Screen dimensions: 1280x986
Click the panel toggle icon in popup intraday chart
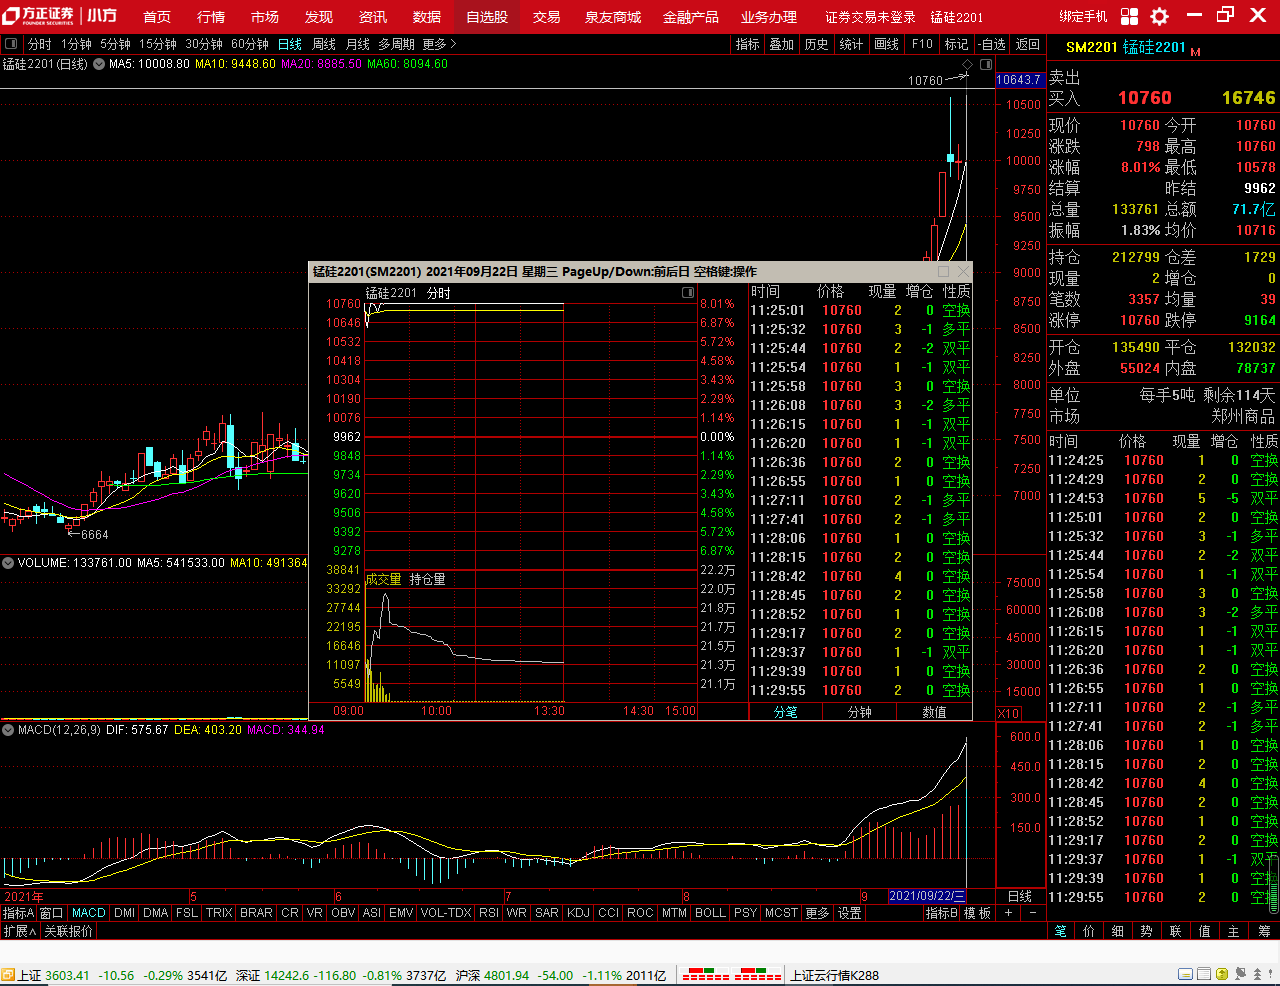tap(688, 292)
